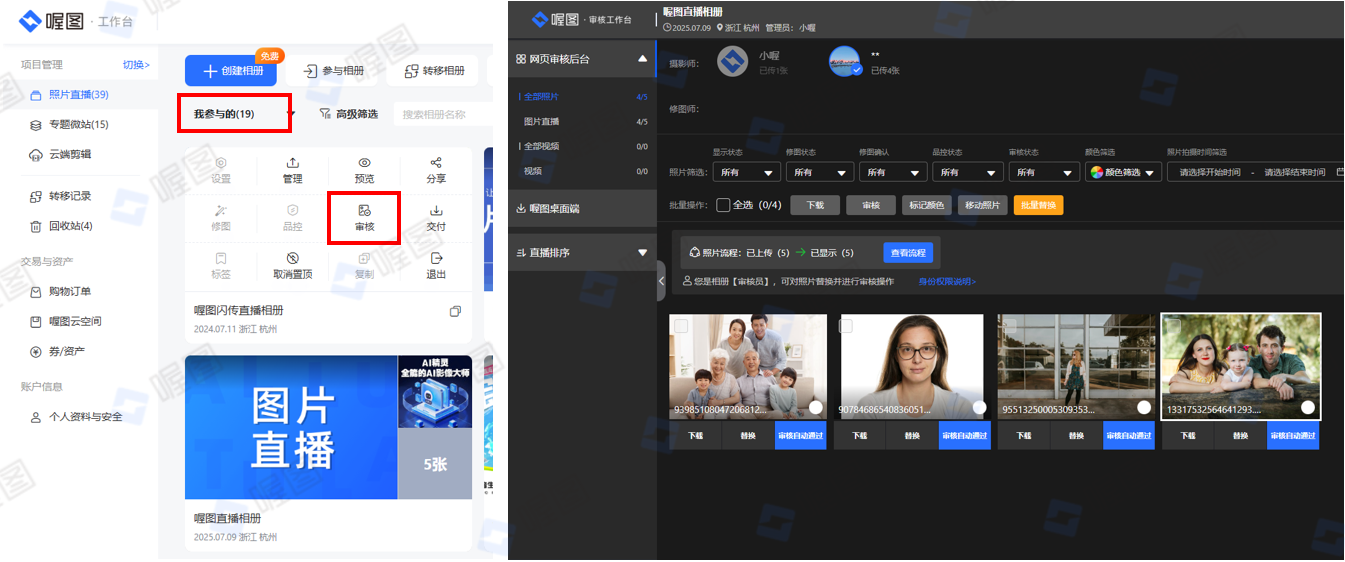Check the box on photo 13317532564641293
The height and width of the screenshot is (562, 1345).
point(1174,326)
